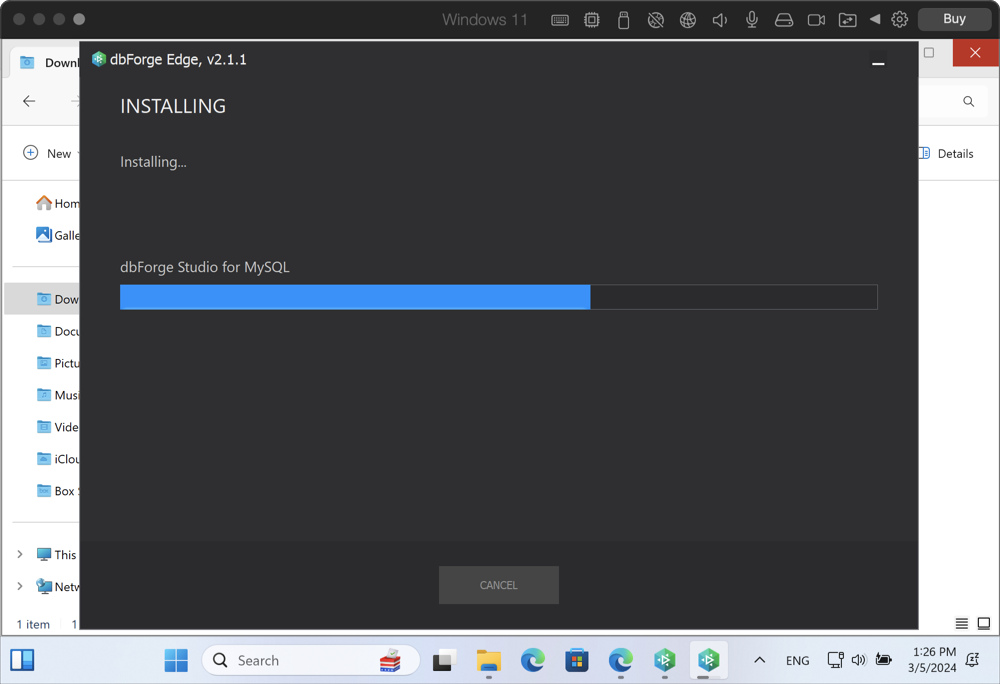Click the Buy button in Parallels

(954, 19)
